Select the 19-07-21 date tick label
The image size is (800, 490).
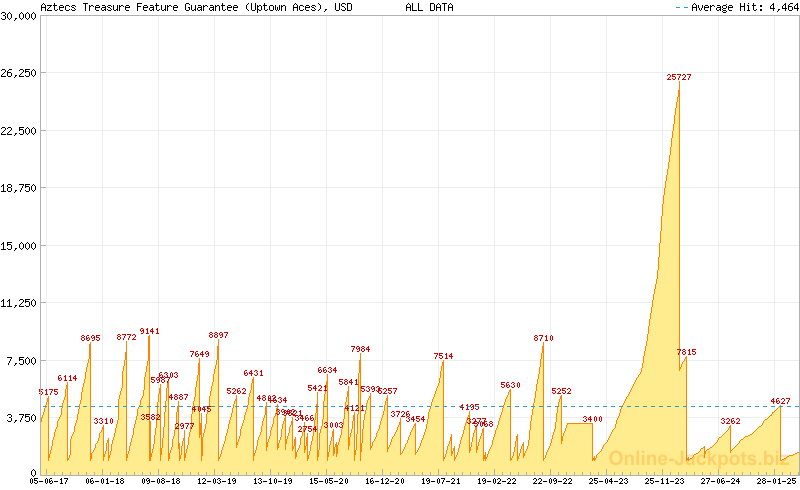pyautogui.click(x=440, y=481)
